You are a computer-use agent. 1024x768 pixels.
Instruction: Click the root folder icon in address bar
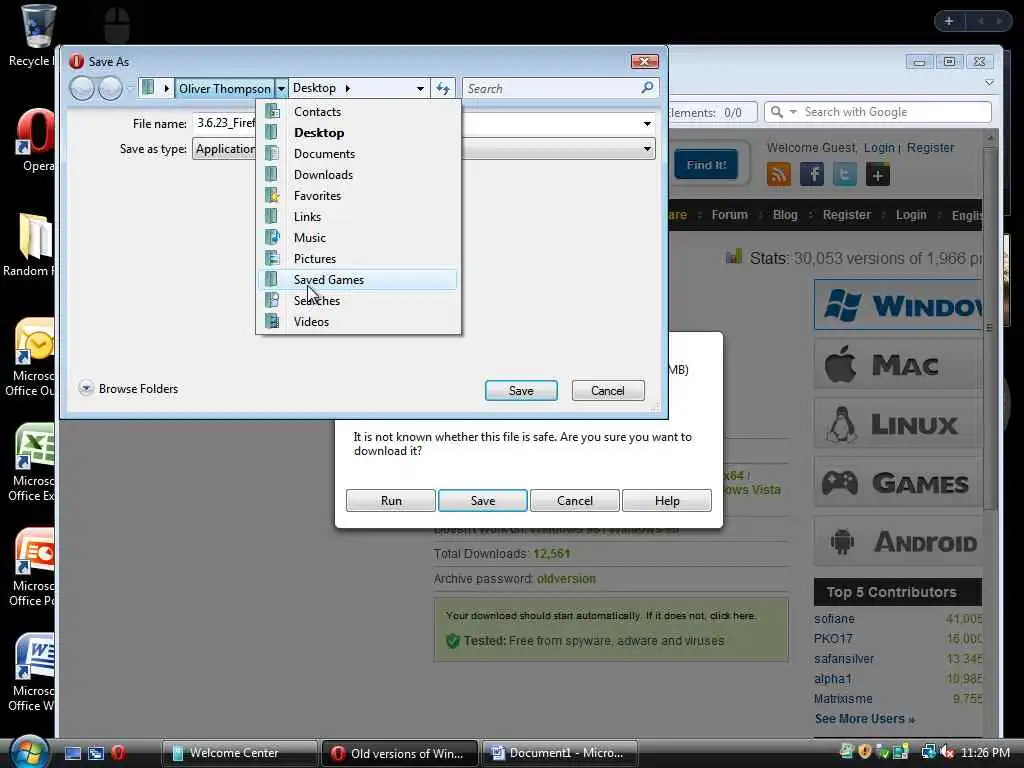tap(148, 88)
